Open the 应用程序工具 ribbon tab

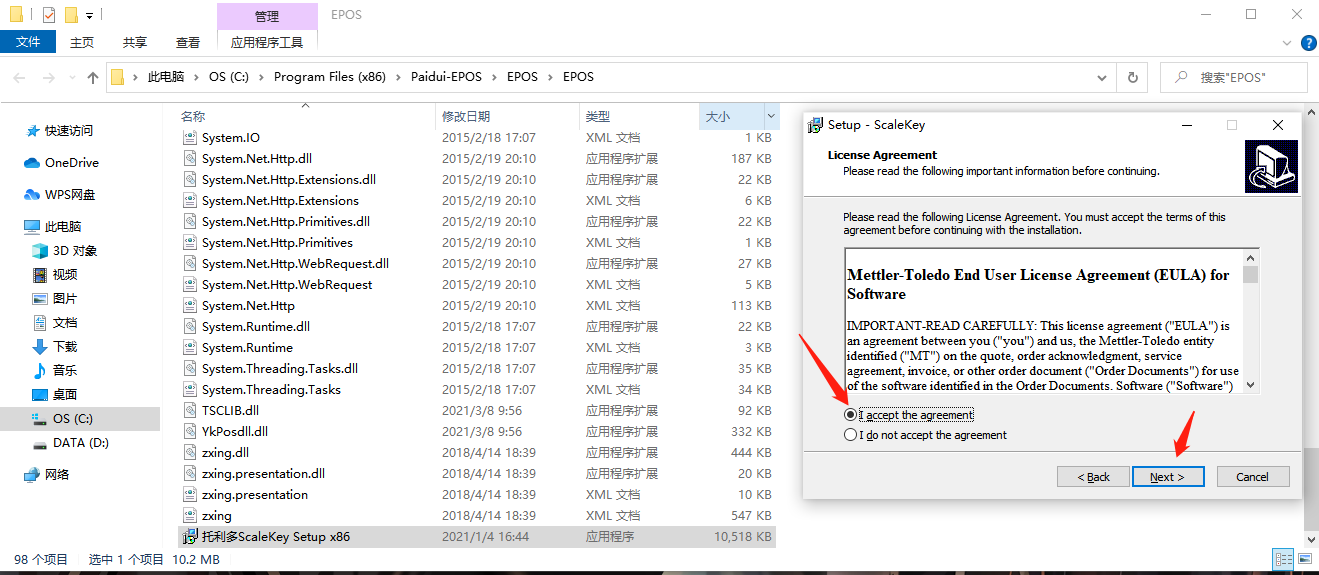pyautogui.click(x=267, y=42)
